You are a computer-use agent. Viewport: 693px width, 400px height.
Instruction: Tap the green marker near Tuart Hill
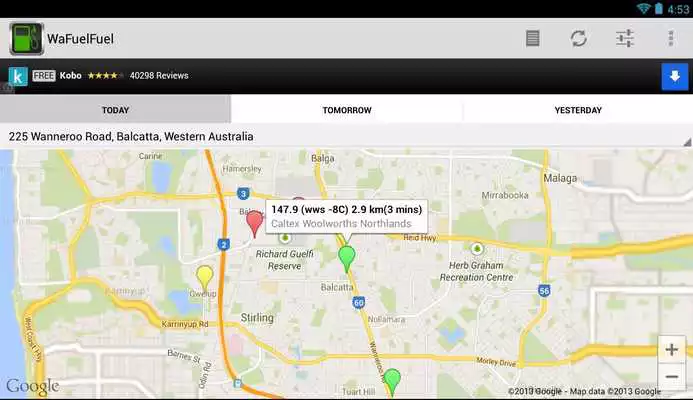[392, 383]
